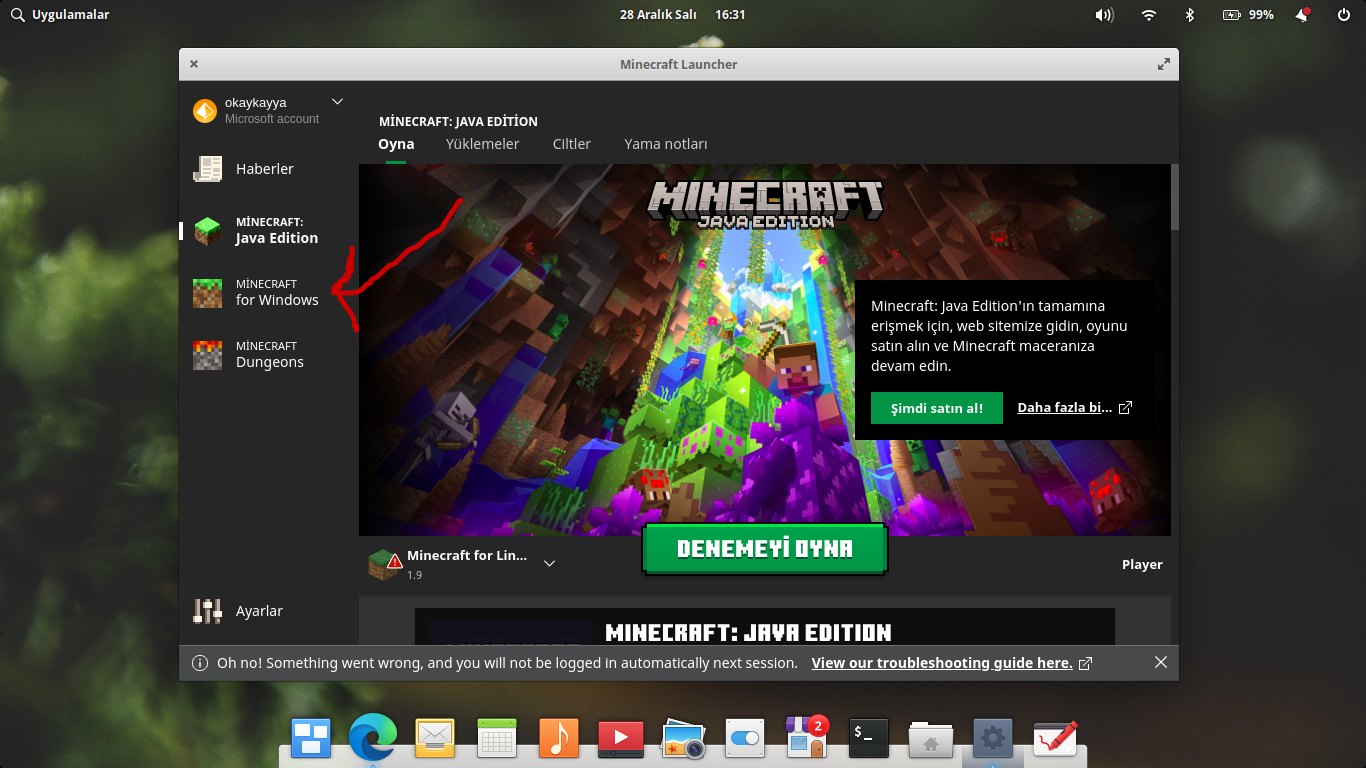Follow the Daha fazla bi... link

1075,408
